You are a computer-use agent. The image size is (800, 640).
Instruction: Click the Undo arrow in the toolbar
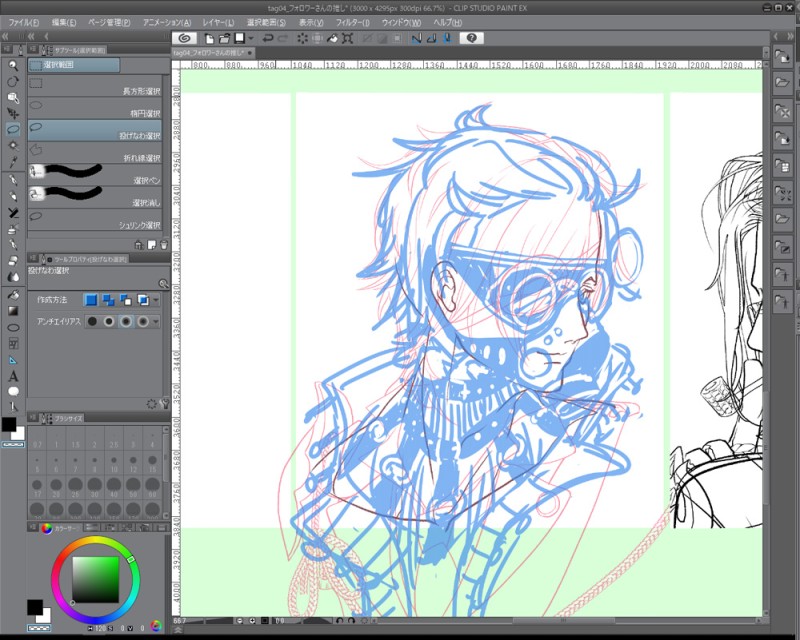click(267, 38)
